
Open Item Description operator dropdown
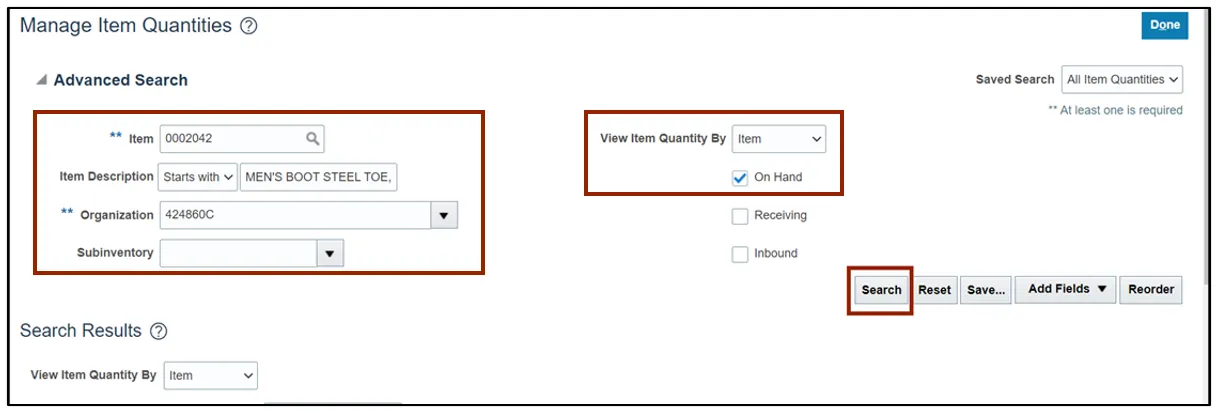(x=198, y=177)
